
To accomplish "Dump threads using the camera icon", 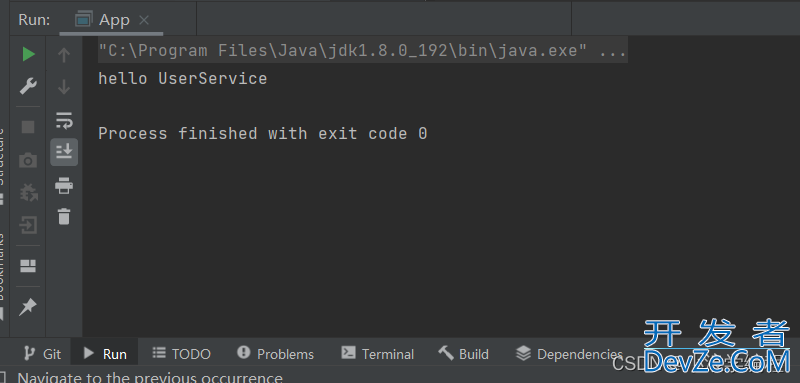I will pyautogui.click(x=28, y=161).
